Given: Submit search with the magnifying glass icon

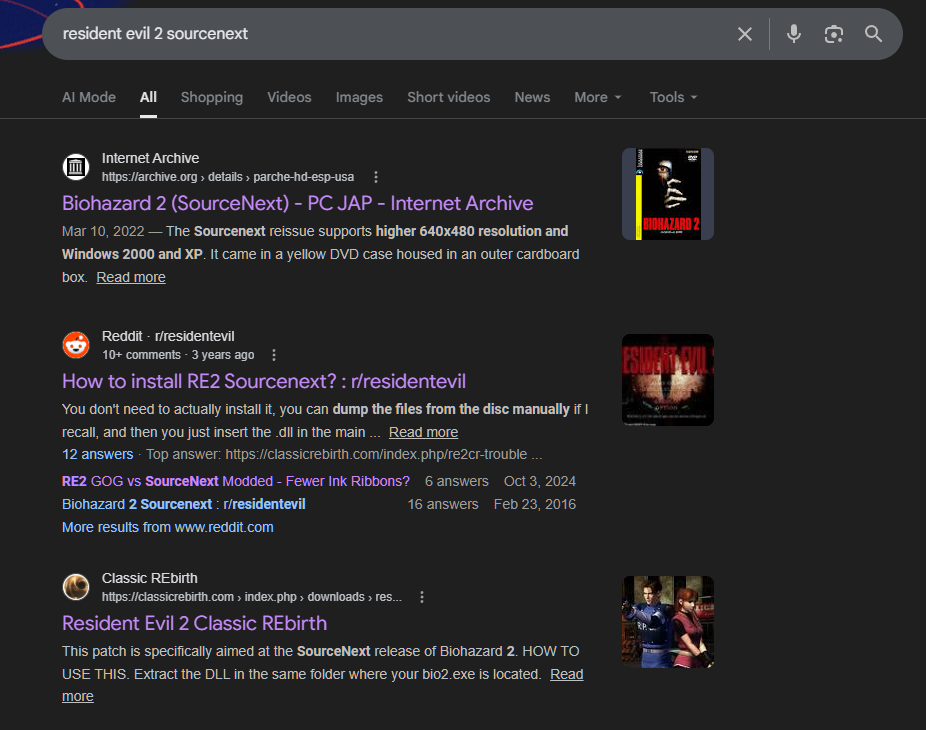Looking at the screenshot, I should (x=873, y=34).
